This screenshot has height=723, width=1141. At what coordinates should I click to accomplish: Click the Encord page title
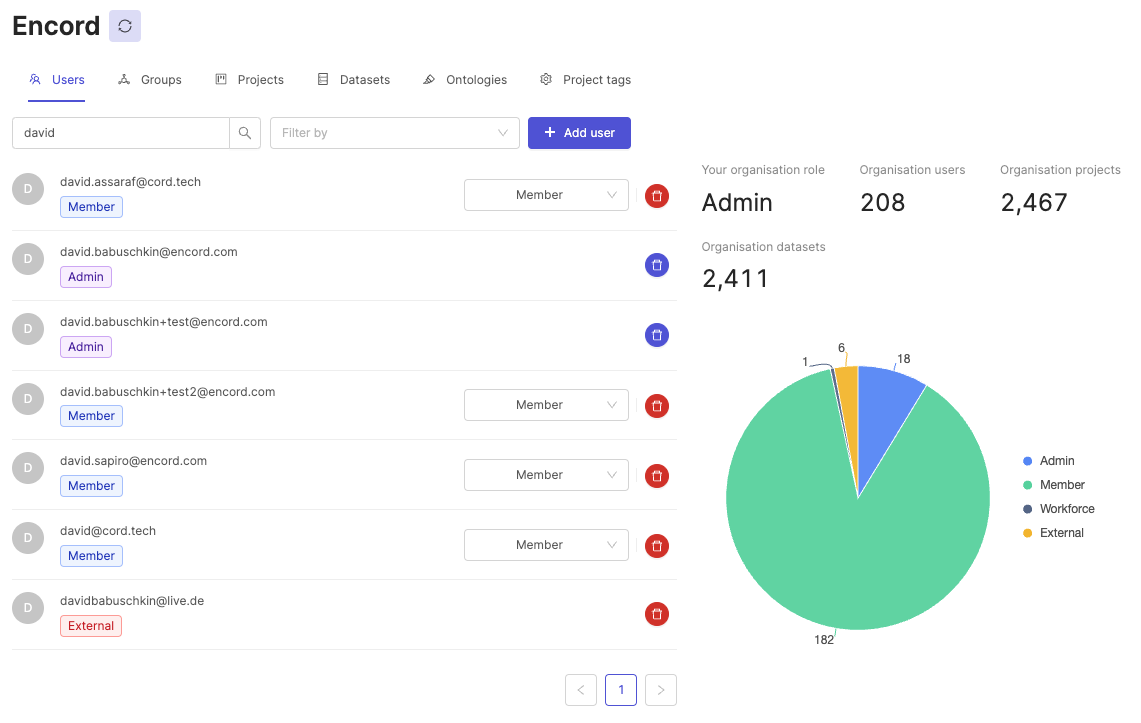click(x=56, y=26)
